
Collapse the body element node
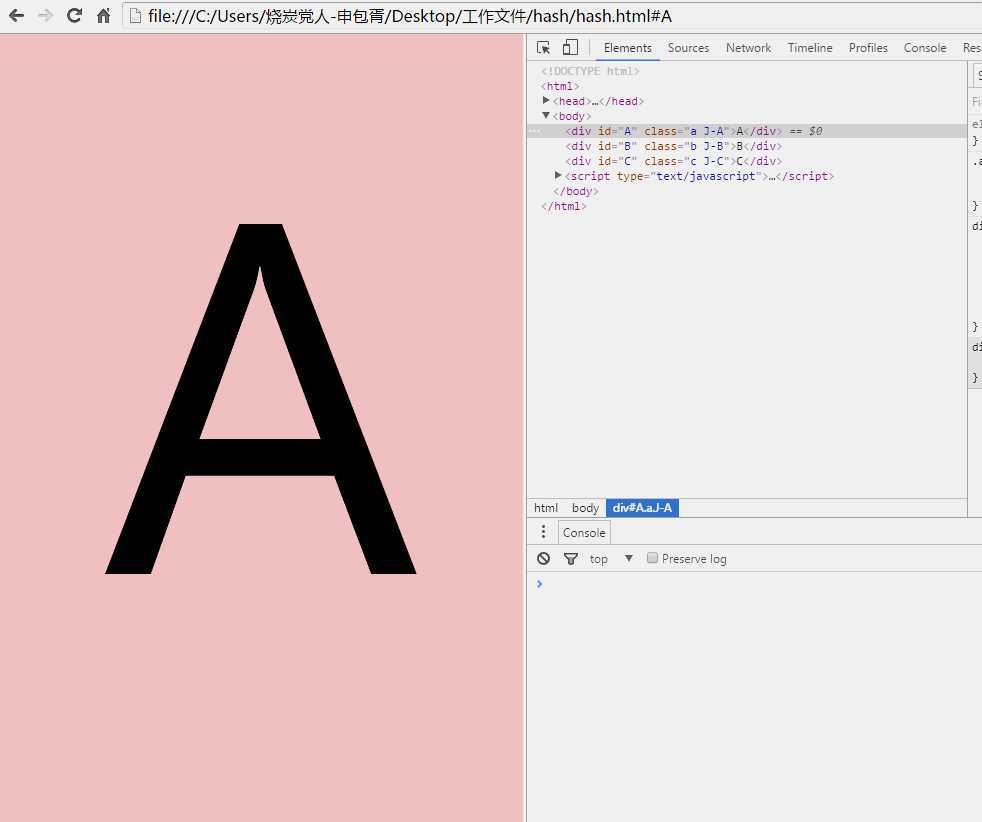click(546, 115)
